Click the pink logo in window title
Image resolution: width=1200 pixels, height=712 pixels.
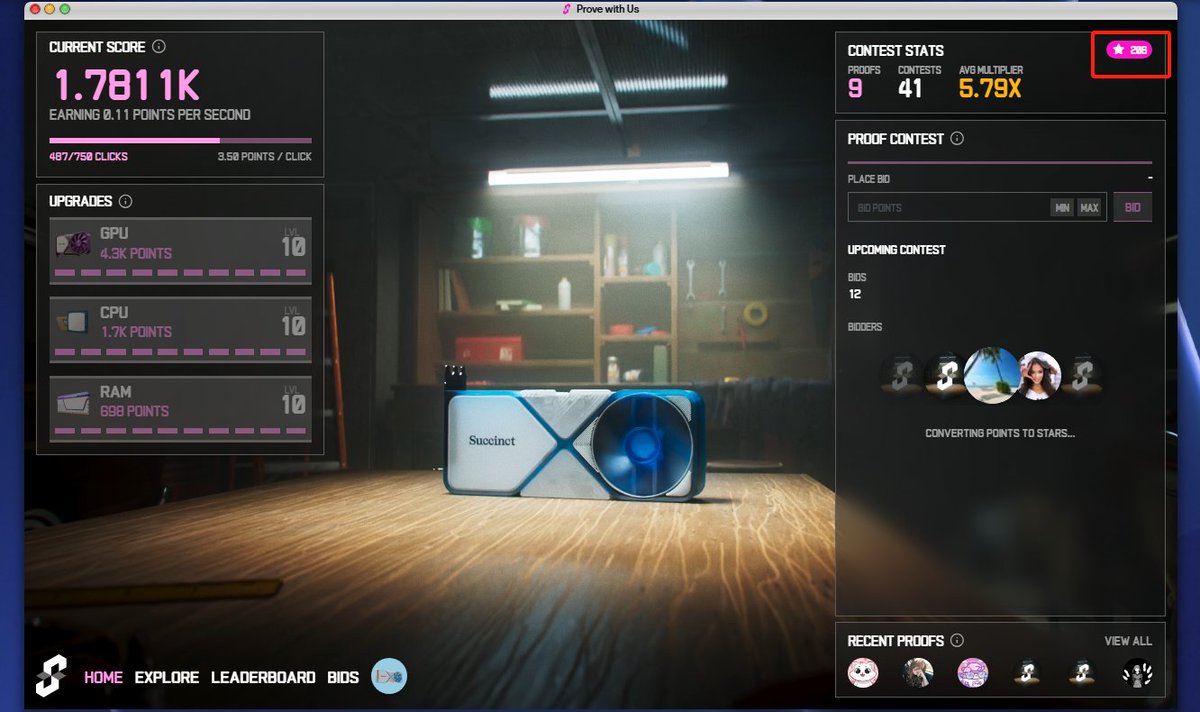[x=567, y=8]
